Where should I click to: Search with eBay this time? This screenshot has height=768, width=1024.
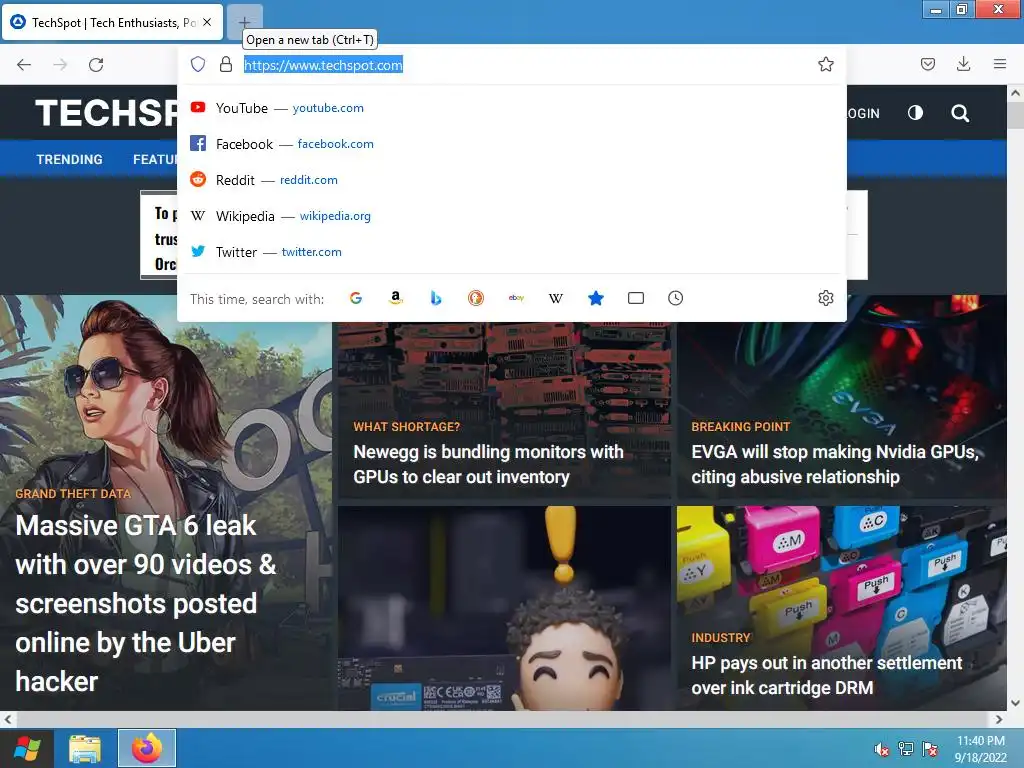click(516, 298)
